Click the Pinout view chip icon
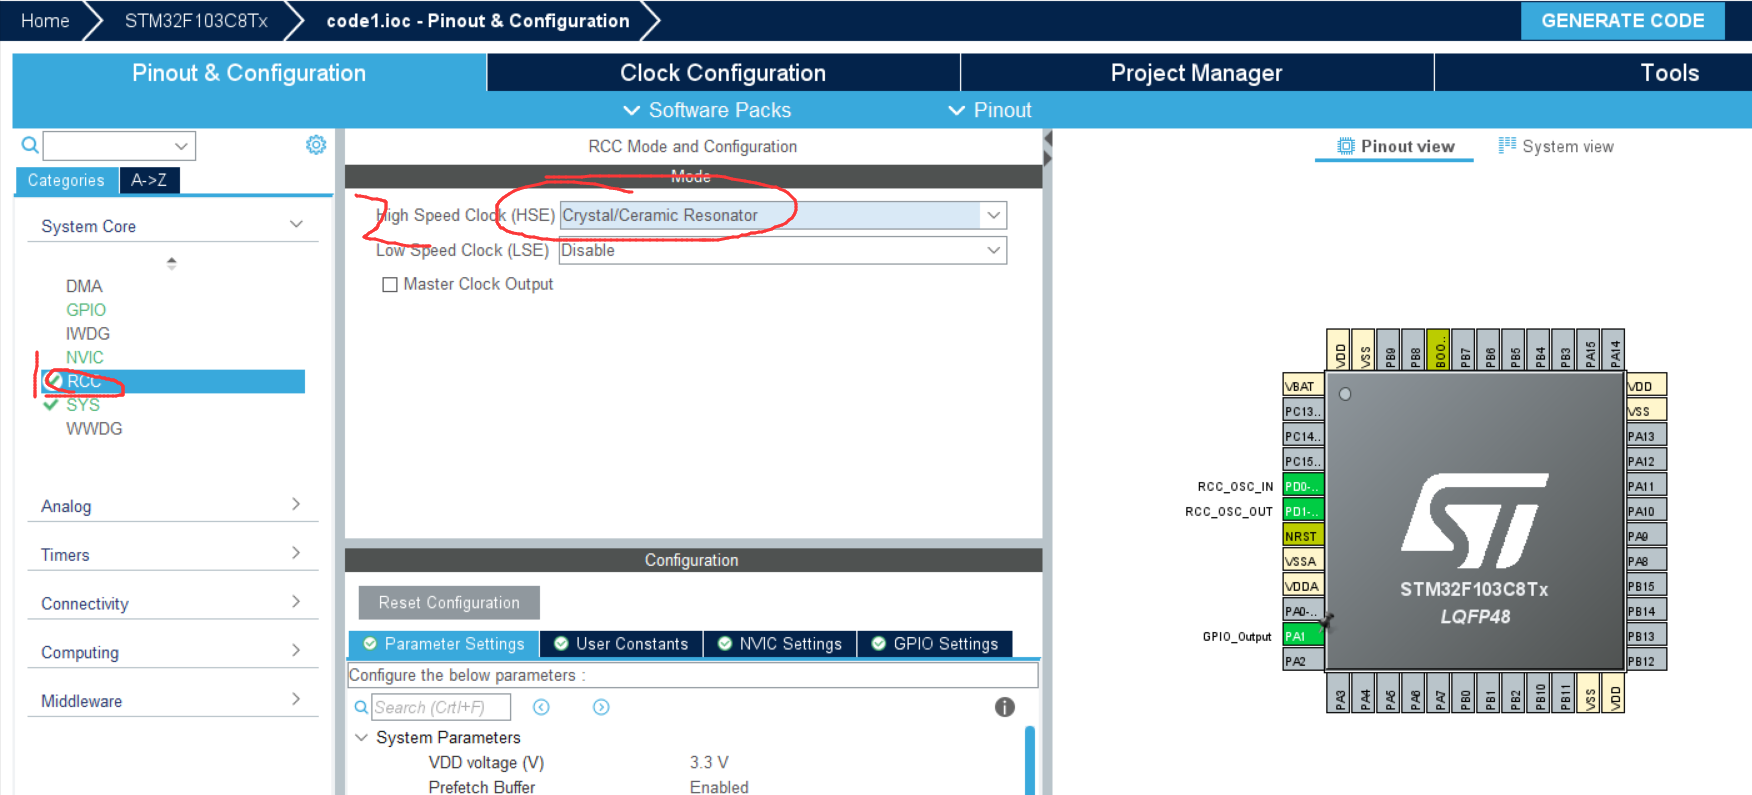Viewport: 1752px width, 795px height. tap(1346, 146)
